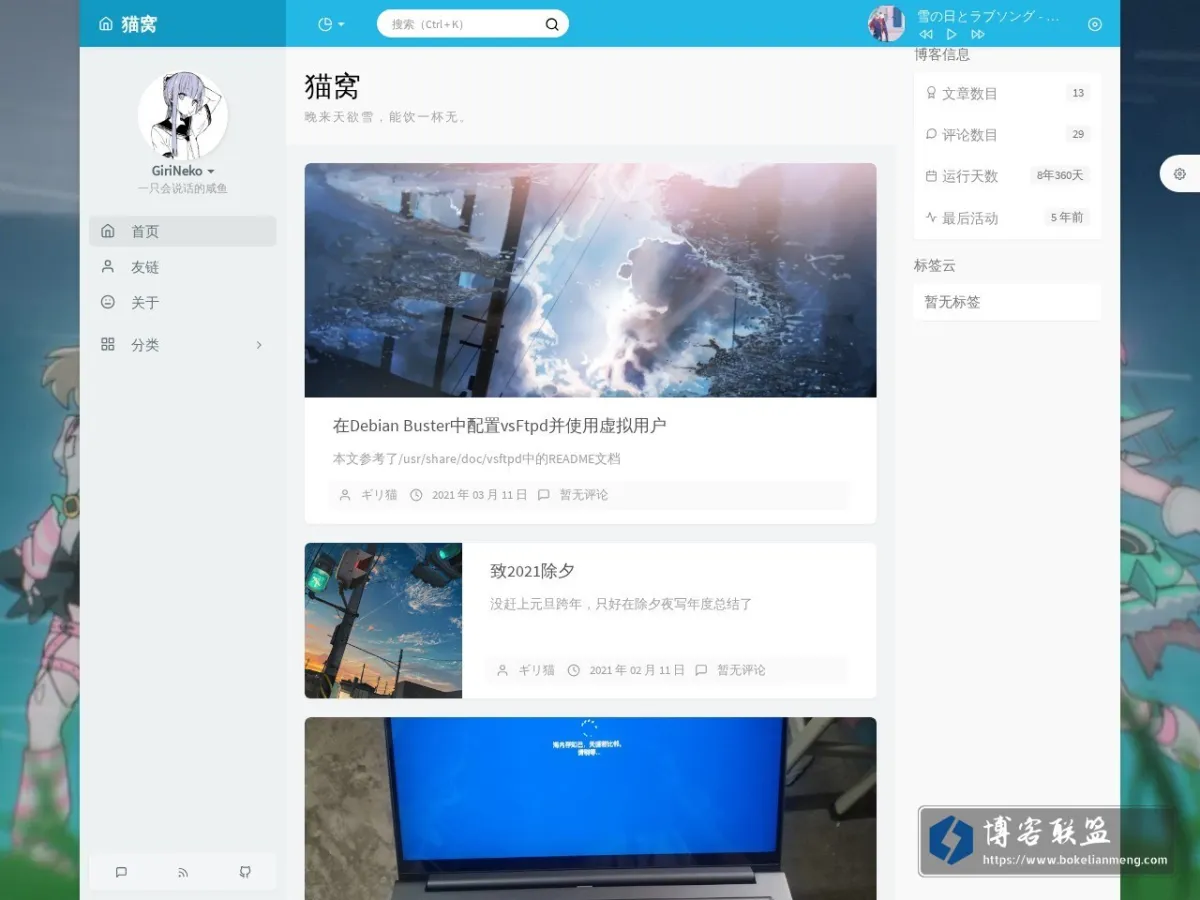This screenshot has height=900, width=1200.
Task: Open the GitHub icon in sidebar footer
Action: pos(245,872)
